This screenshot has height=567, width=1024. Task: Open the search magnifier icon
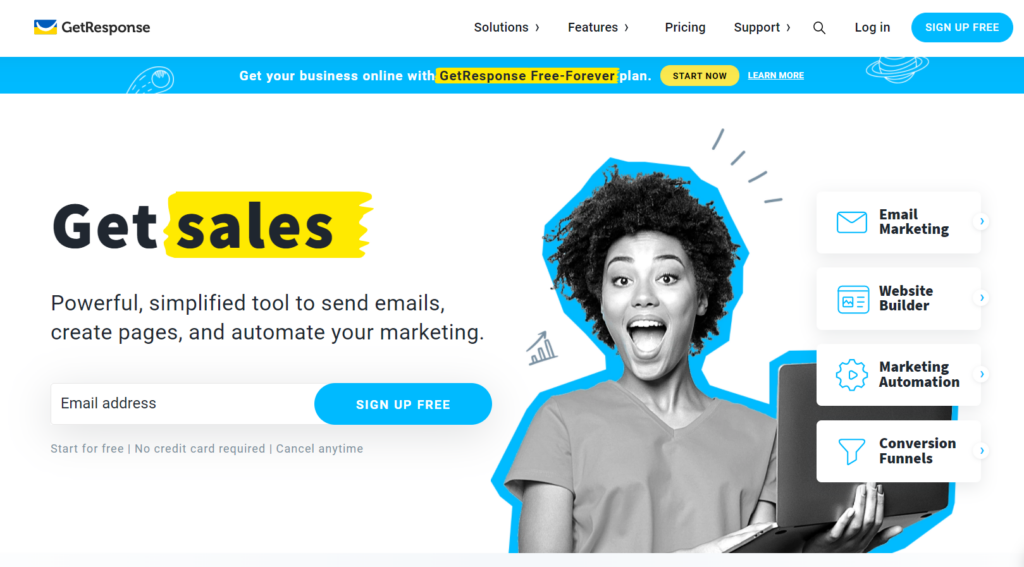click(x=819, y=27)
